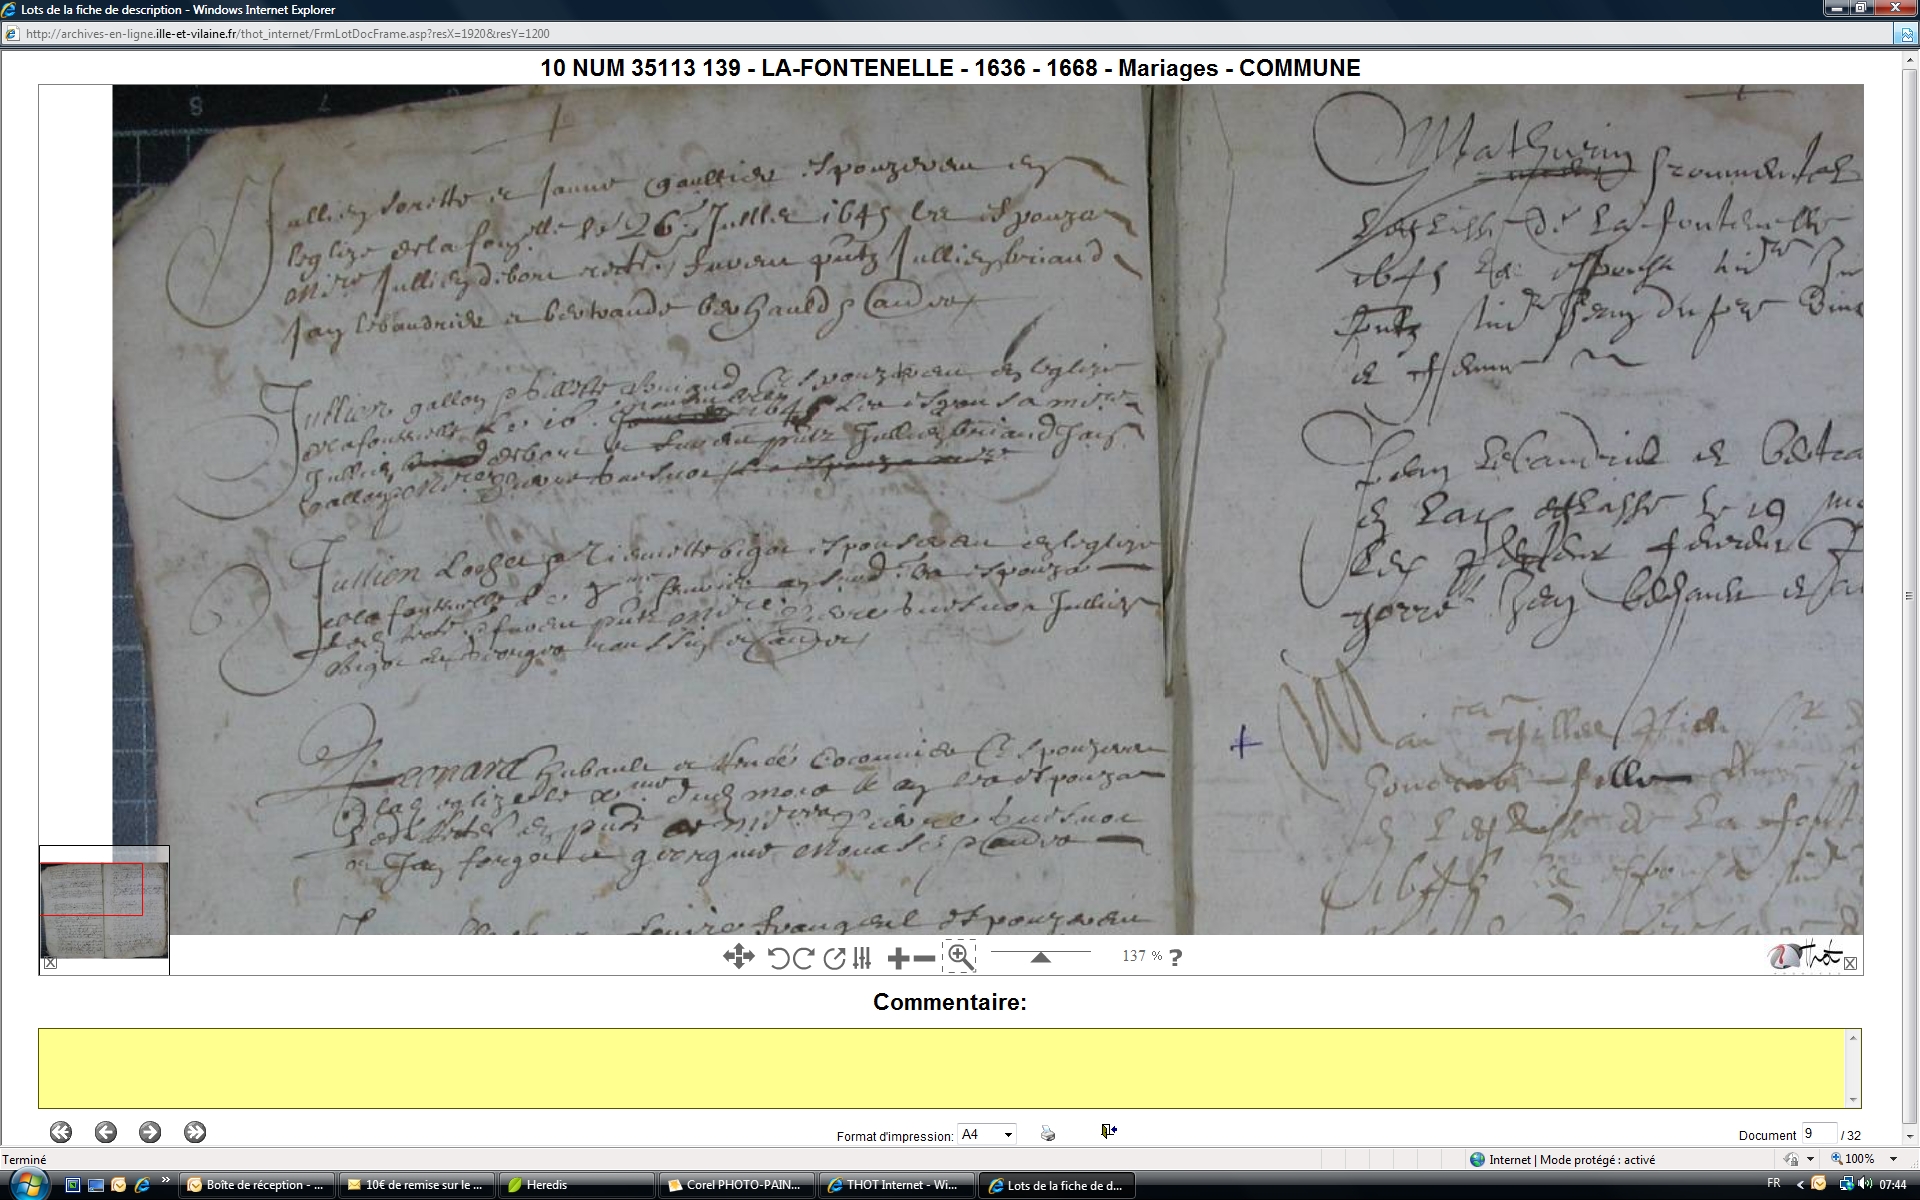Zoom in with plus icon

898,958
